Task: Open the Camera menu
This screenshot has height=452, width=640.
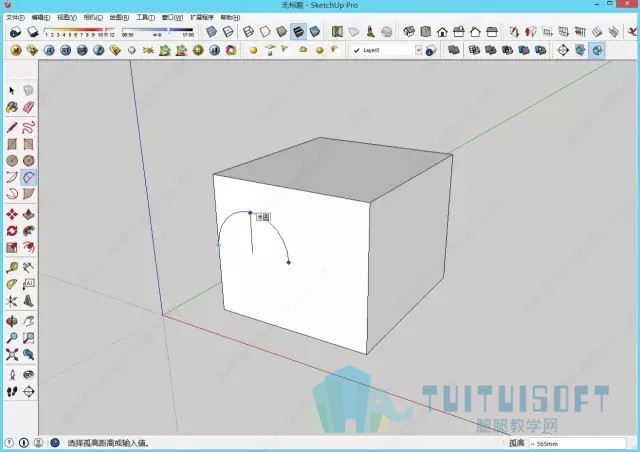Action: 93,17
